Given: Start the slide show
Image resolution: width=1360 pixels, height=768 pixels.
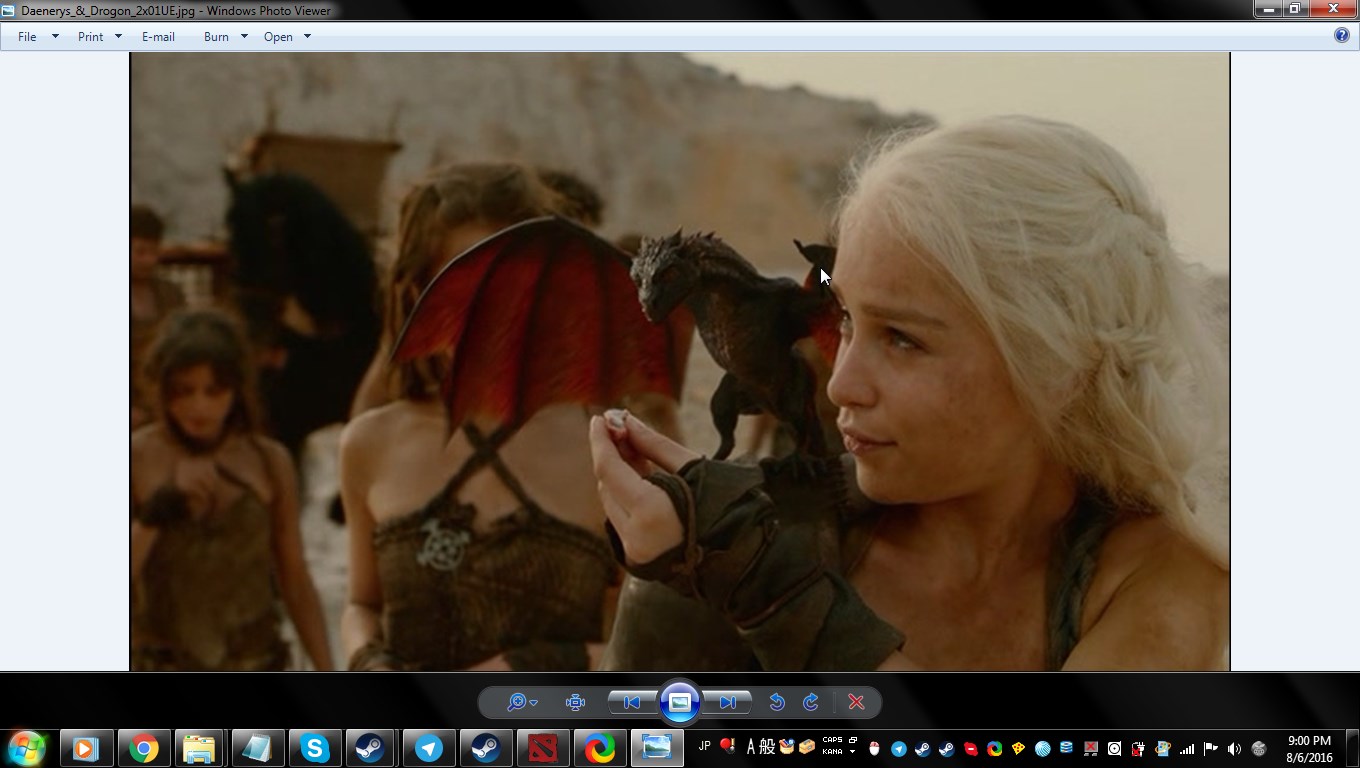Looking at the screenshot, I should tap(679, 702).
